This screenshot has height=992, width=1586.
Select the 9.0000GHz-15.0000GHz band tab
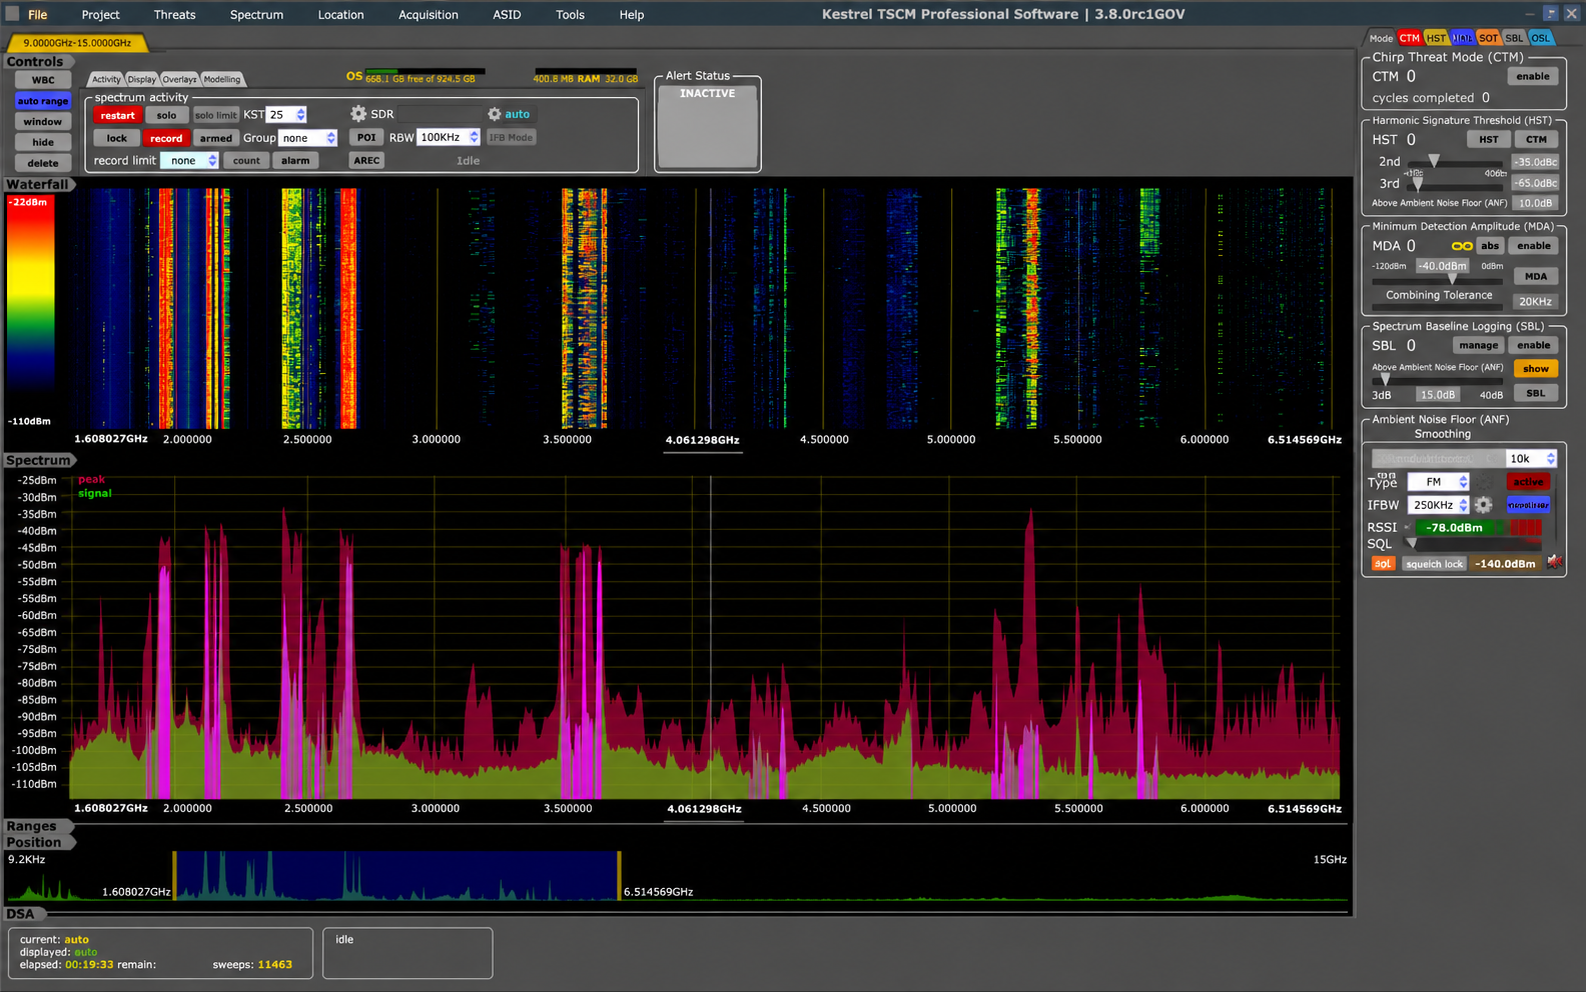coord(77,43)
